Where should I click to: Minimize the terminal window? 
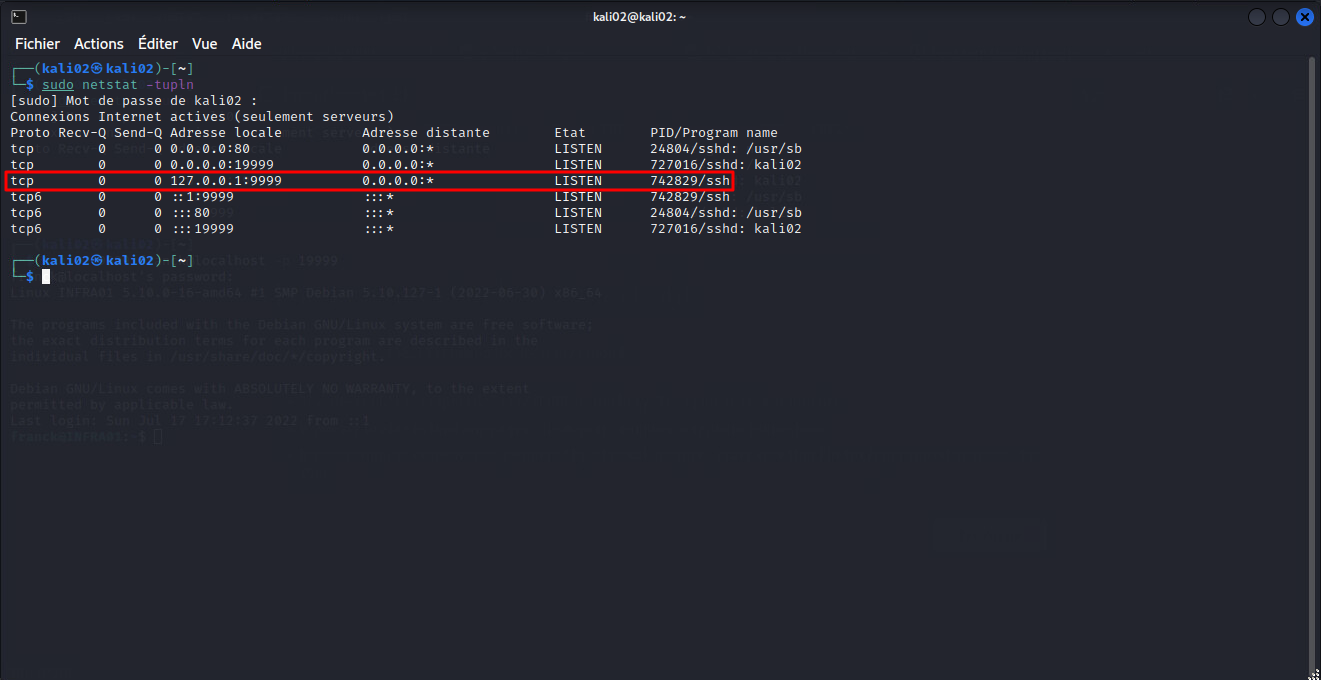click(1256, 17)
